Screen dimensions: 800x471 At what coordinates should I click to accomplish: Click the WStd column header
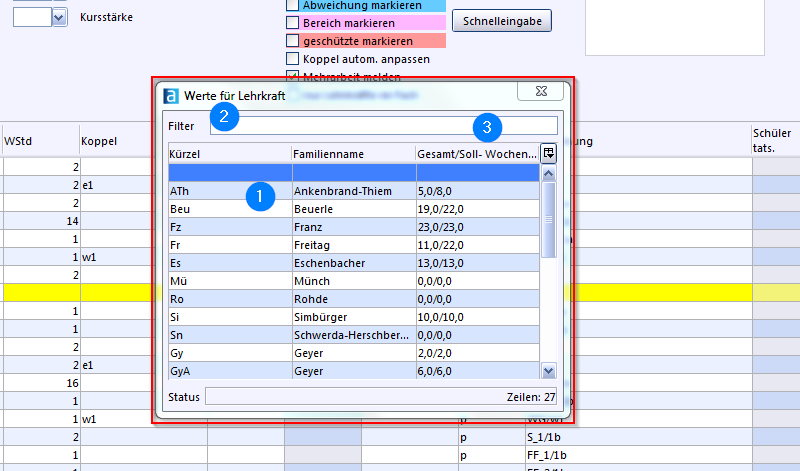pos(40,141)
